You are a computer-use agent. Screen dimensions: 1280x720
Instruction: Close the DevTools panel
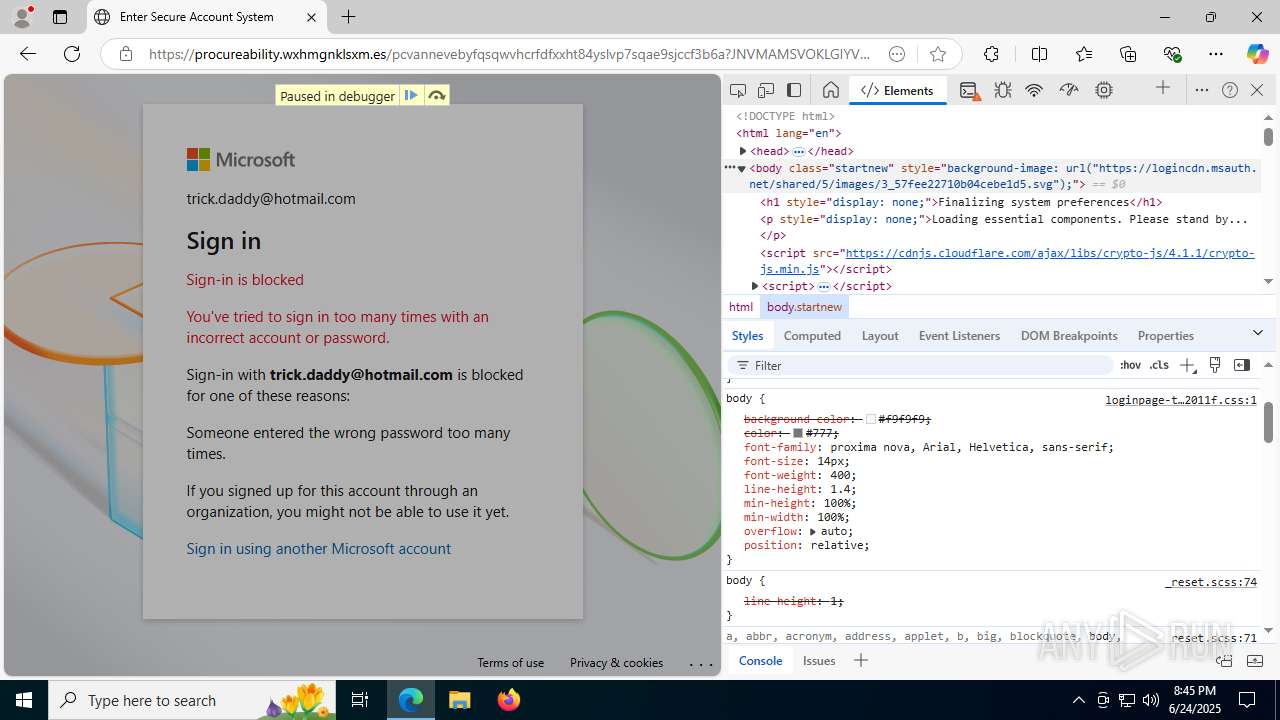[x=1257, y=90]
